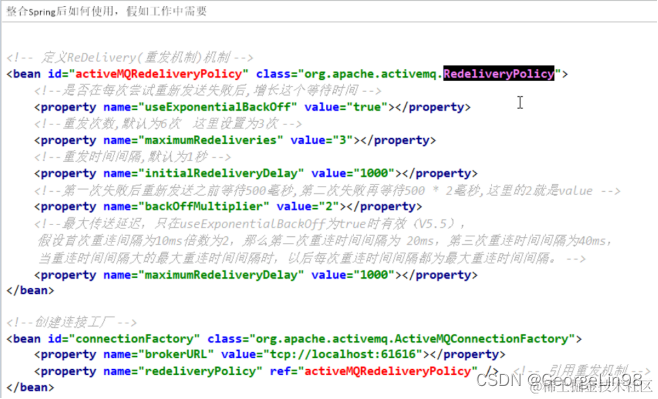Click the ref activeMQRedeliveryPolicy value
This screenshot has width=658, height=399.
coord(388,371)
